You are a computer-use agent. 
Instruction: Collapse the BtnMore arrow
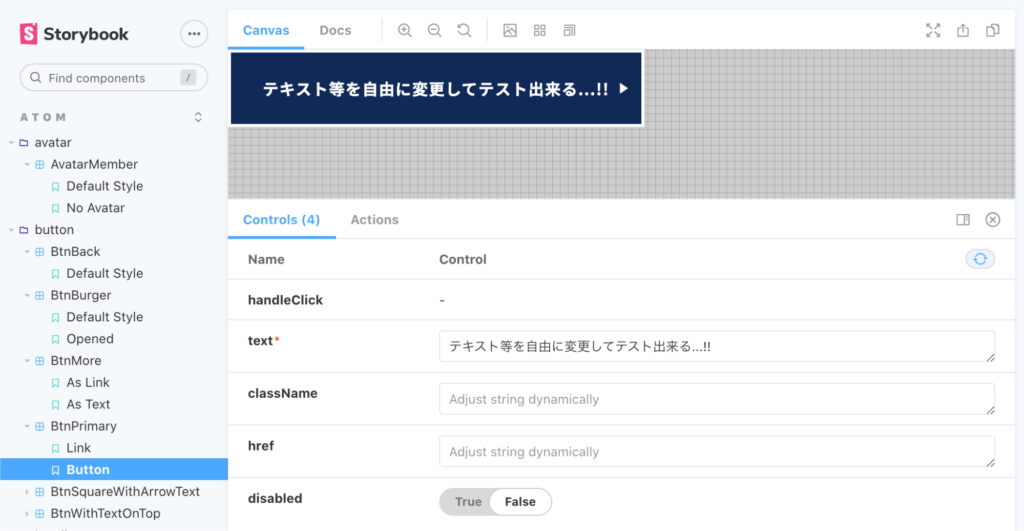click(x=27, y=361)
